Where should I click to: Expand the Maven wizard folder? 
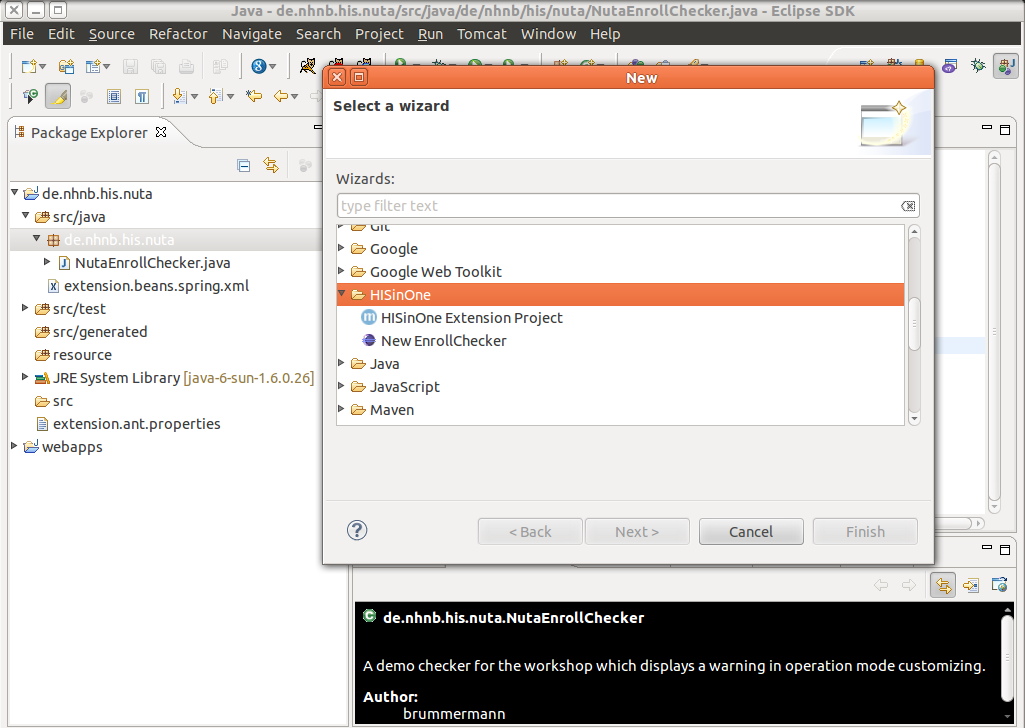click(342, 410)
